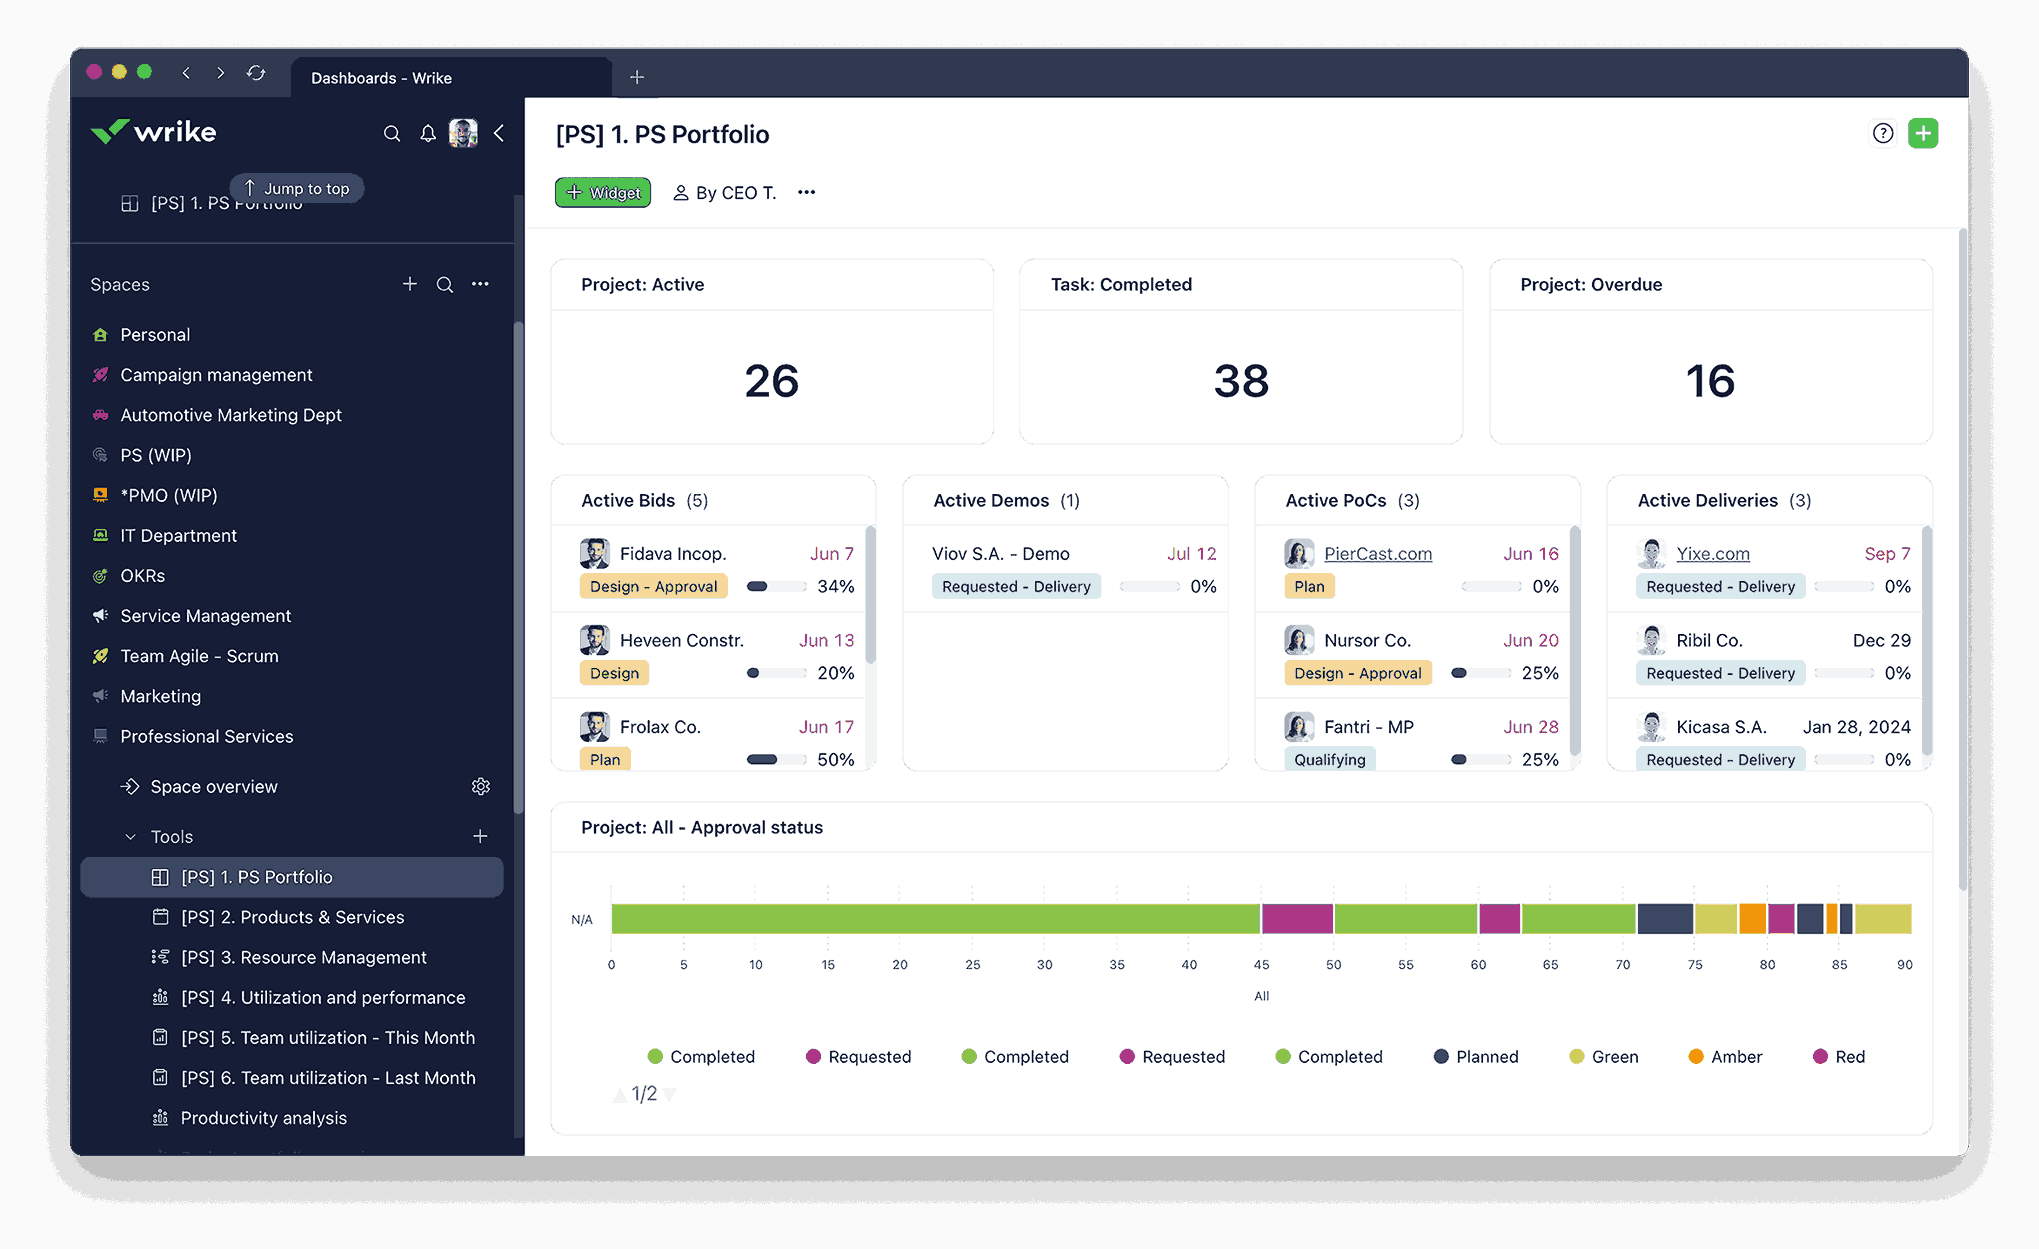Viewport: 2039px width, 1249px height.
Task: Open the search icon beside notifications
Action: [x=392, y=134]
